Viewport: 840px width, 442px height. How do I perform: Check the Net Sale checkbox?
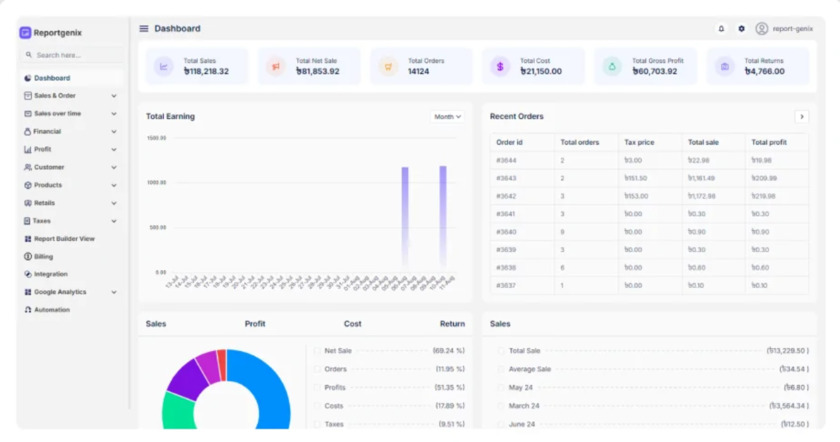click(317, 351)
